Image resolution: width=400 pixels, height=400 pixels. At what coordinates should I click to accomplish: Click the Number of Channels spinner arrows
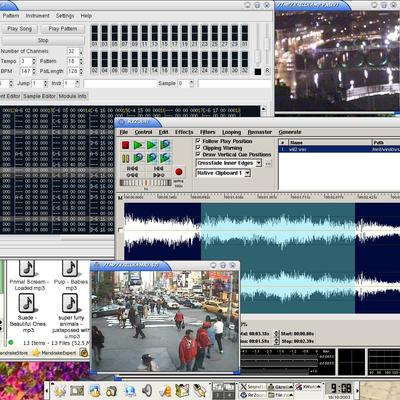click(81, 51)
